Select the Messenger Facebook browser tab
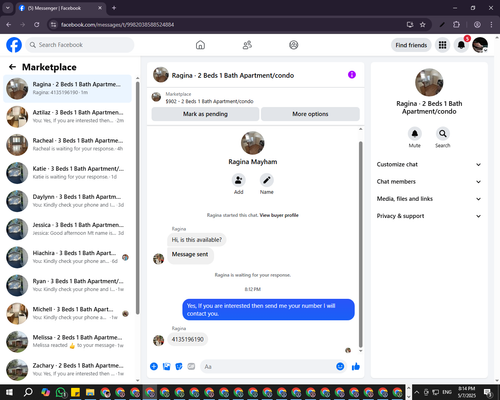 click(x=60, y=8)
